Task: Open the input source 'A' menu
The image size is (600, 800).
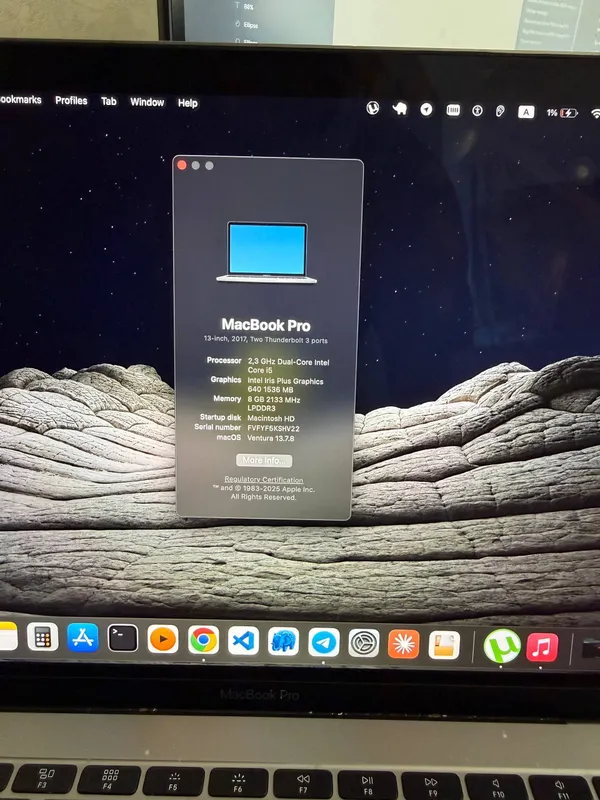Action: click(526, 112)
